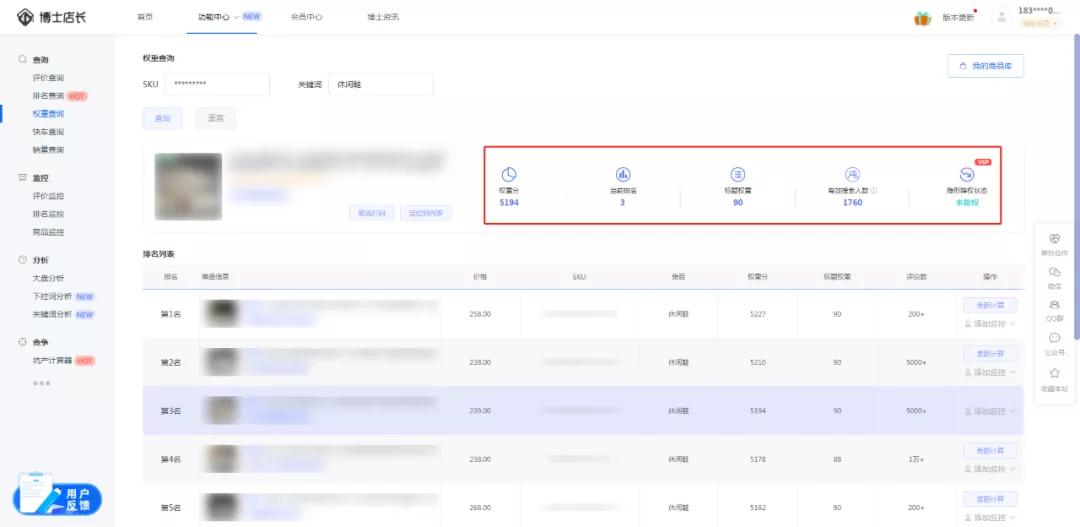Image resolution: width=1080 pixels, height=527 pixels.
Task: Open the 会员中心 tab
Action: click(307, 17)
